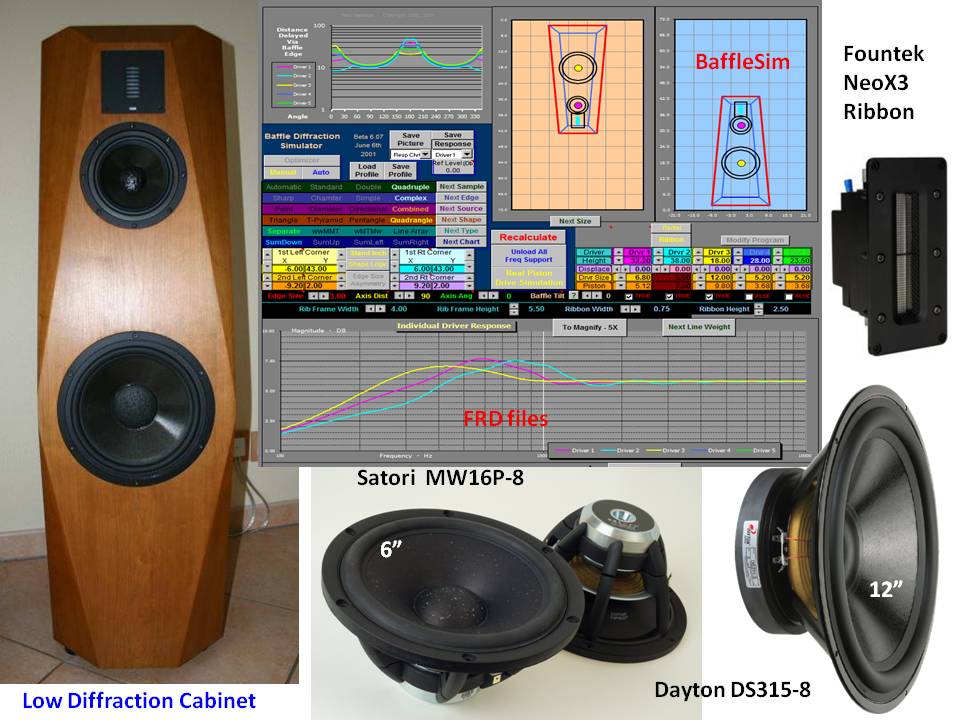Click 2nd Rt Corner X value 9.20
The width and height of the screenshot is (960, 720).
point(416,285)
